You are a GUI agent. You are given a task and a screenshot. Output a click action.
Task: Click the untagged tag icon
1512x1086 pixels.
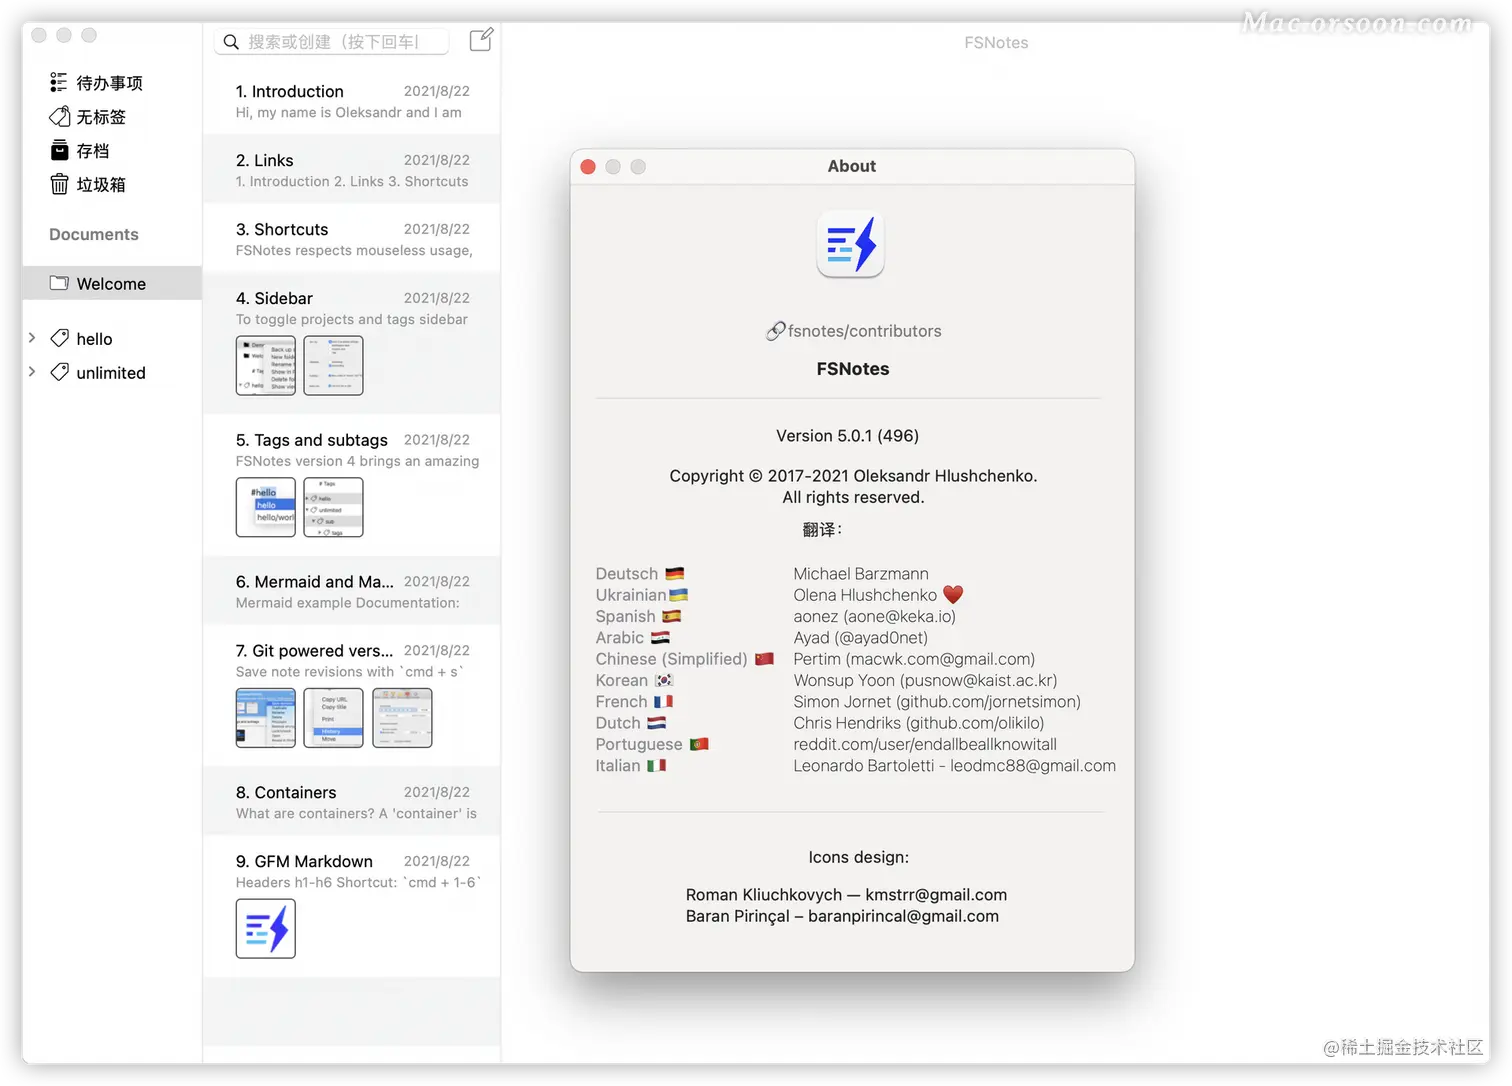59,116
